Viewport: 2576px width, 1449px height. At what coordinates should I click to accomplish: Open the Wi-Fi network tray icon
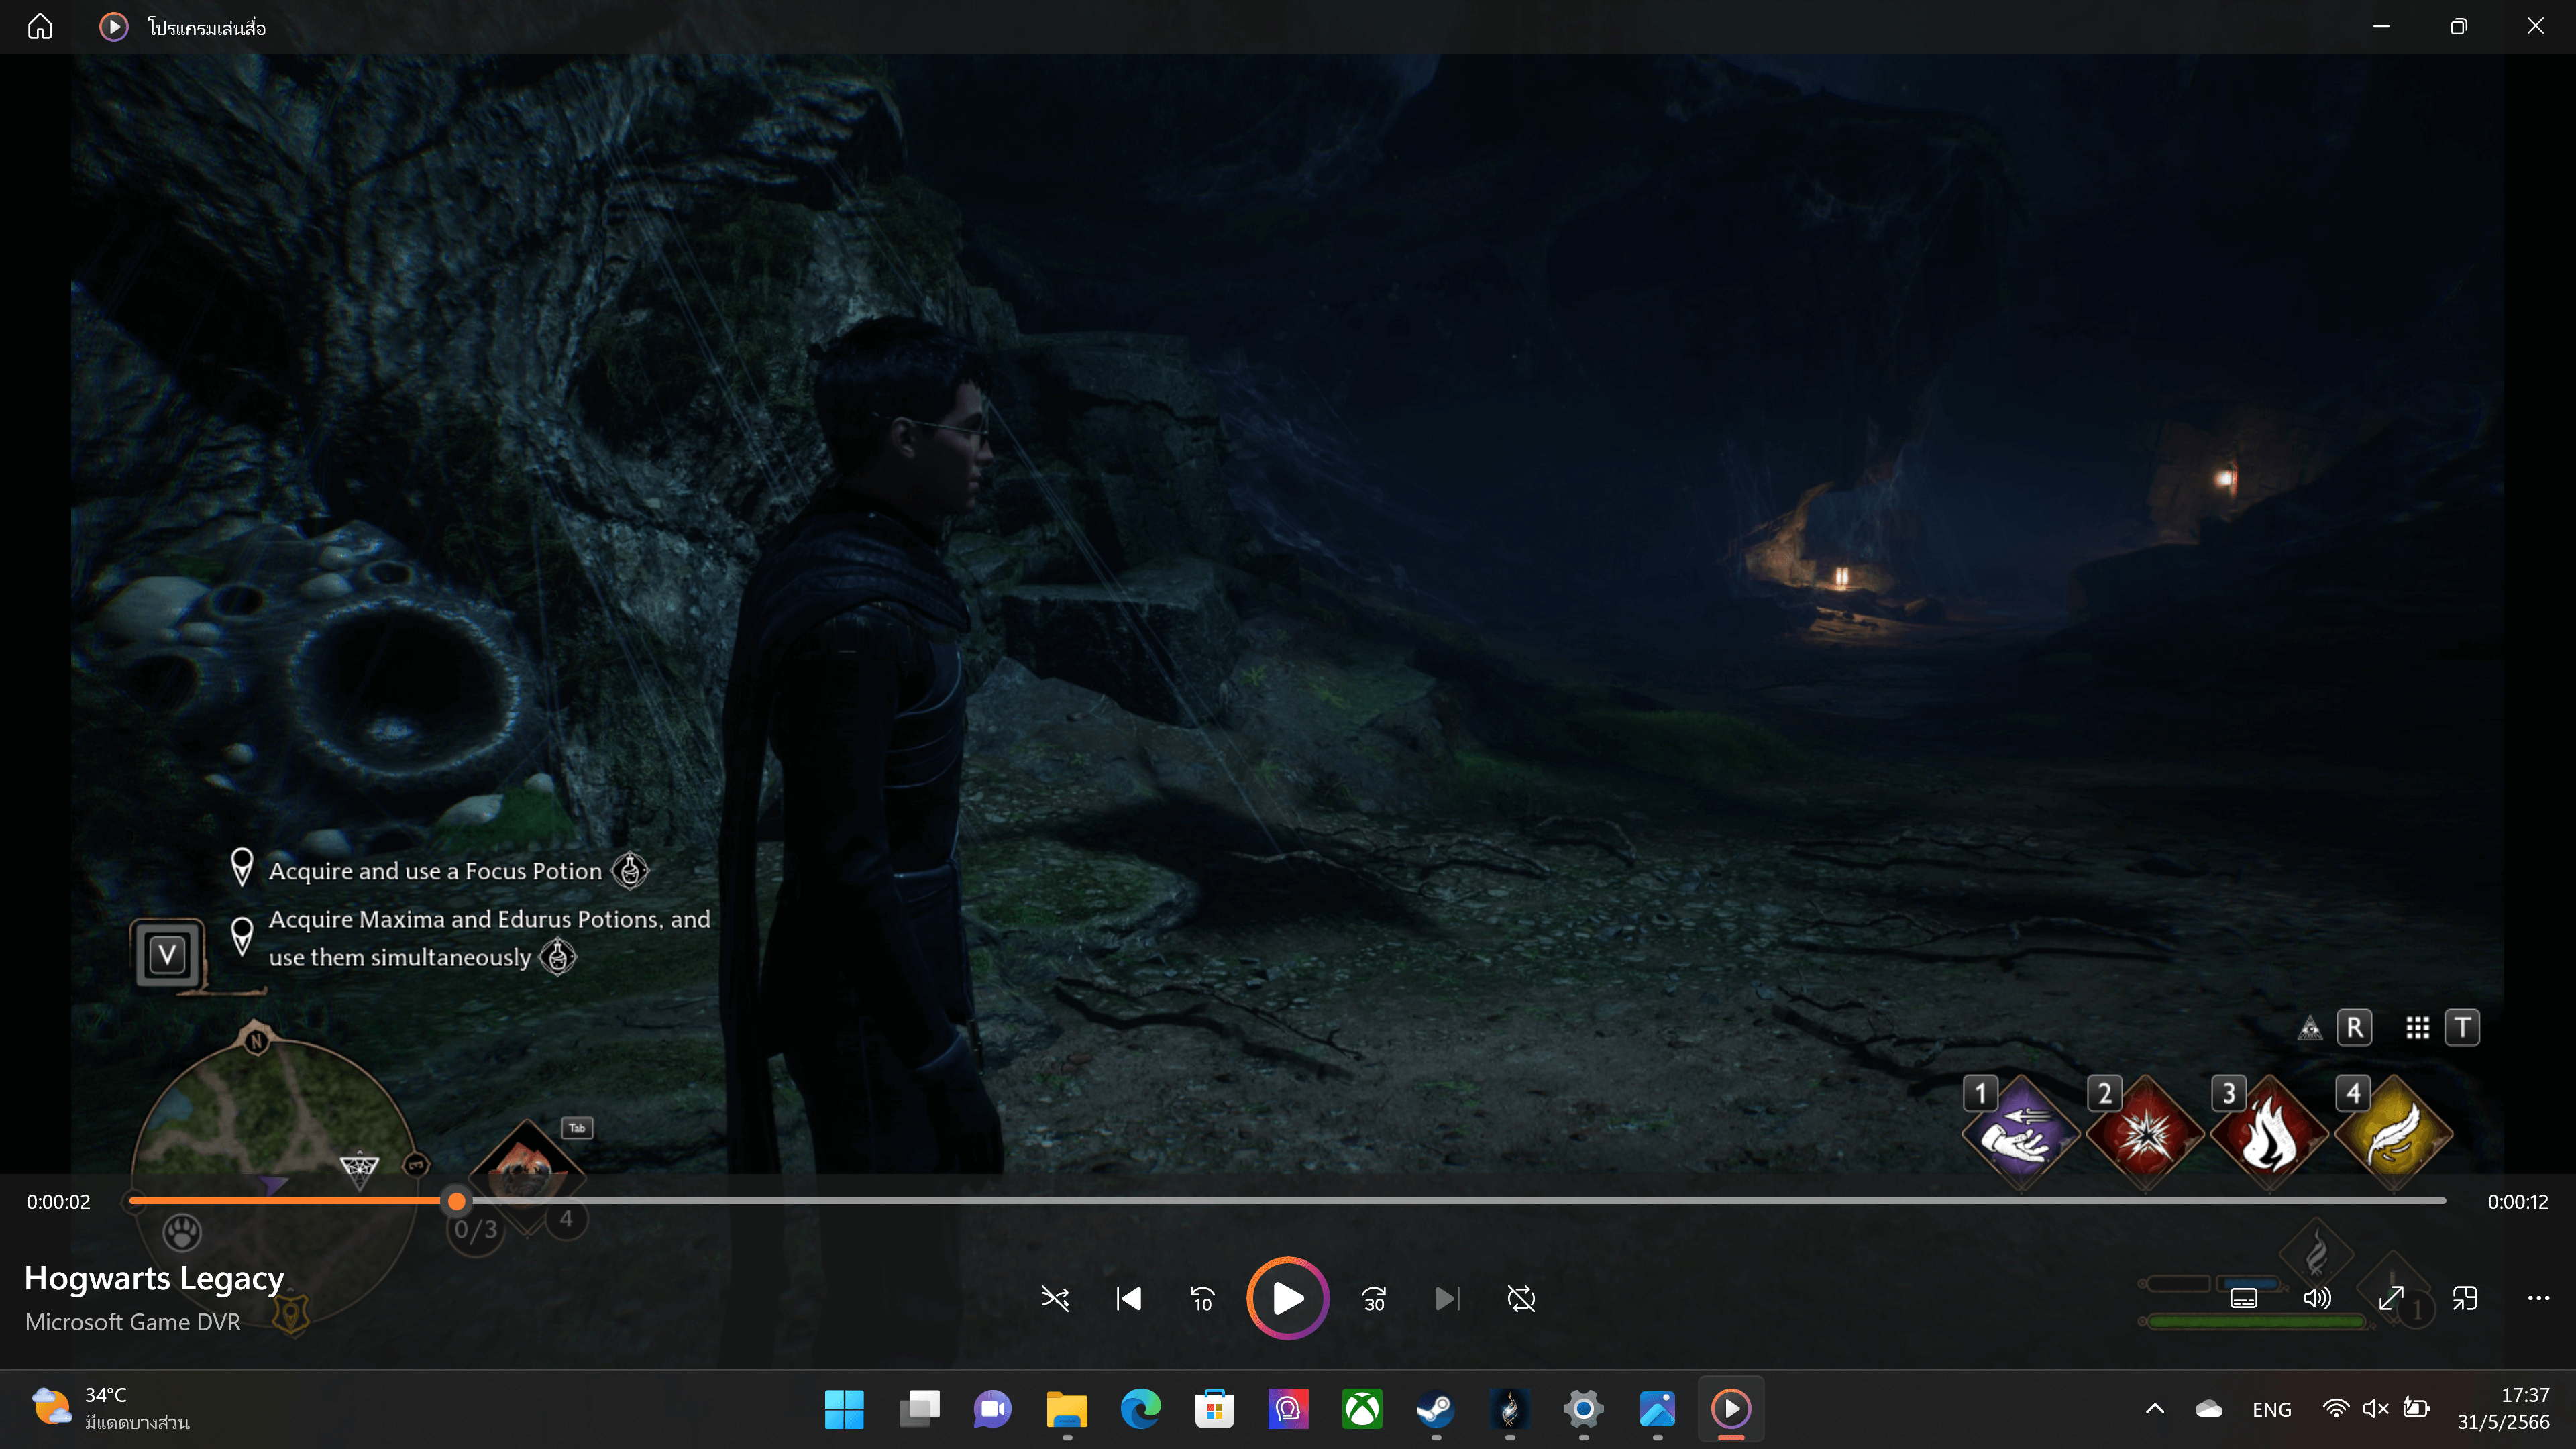[x=2336, y=1409]
